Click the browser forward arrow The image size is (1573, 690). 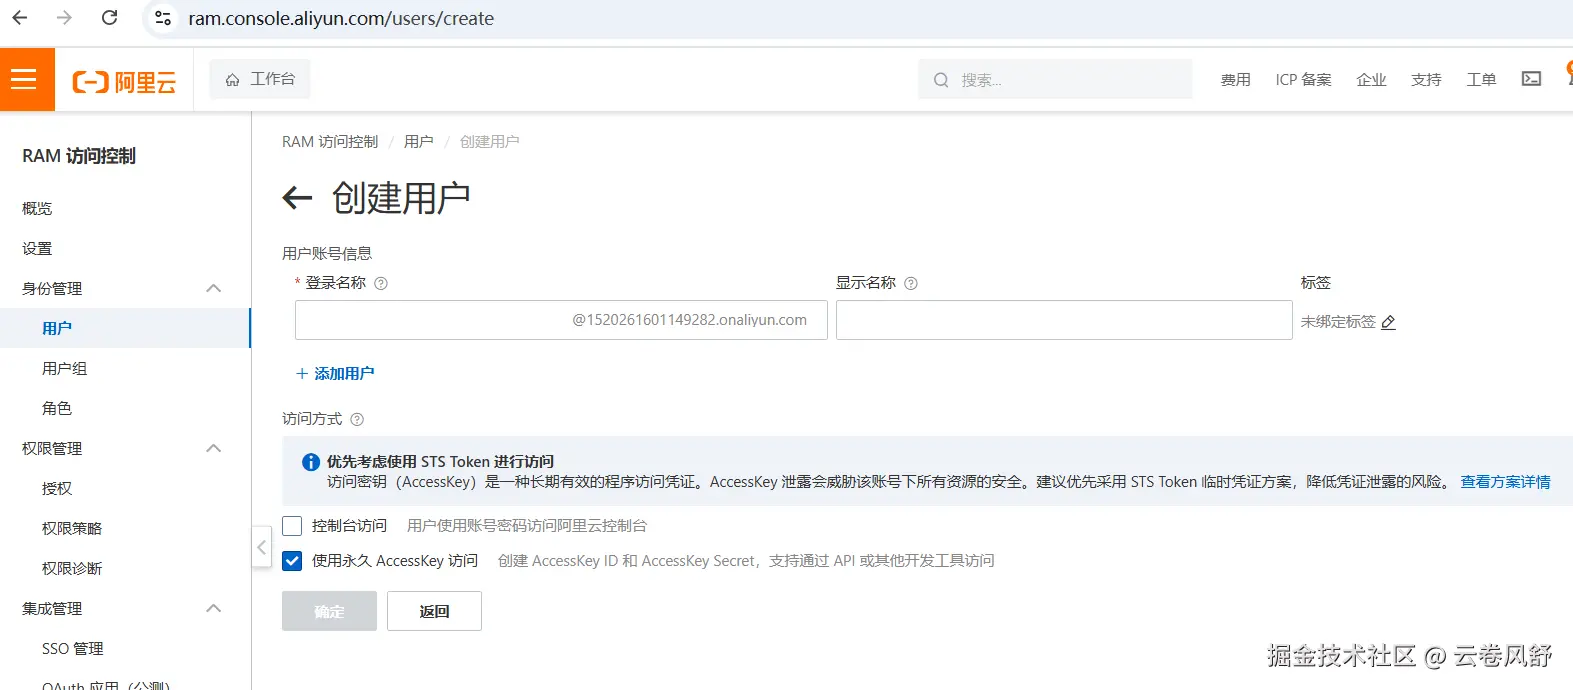pyautogui.click(x=64, y=18)
